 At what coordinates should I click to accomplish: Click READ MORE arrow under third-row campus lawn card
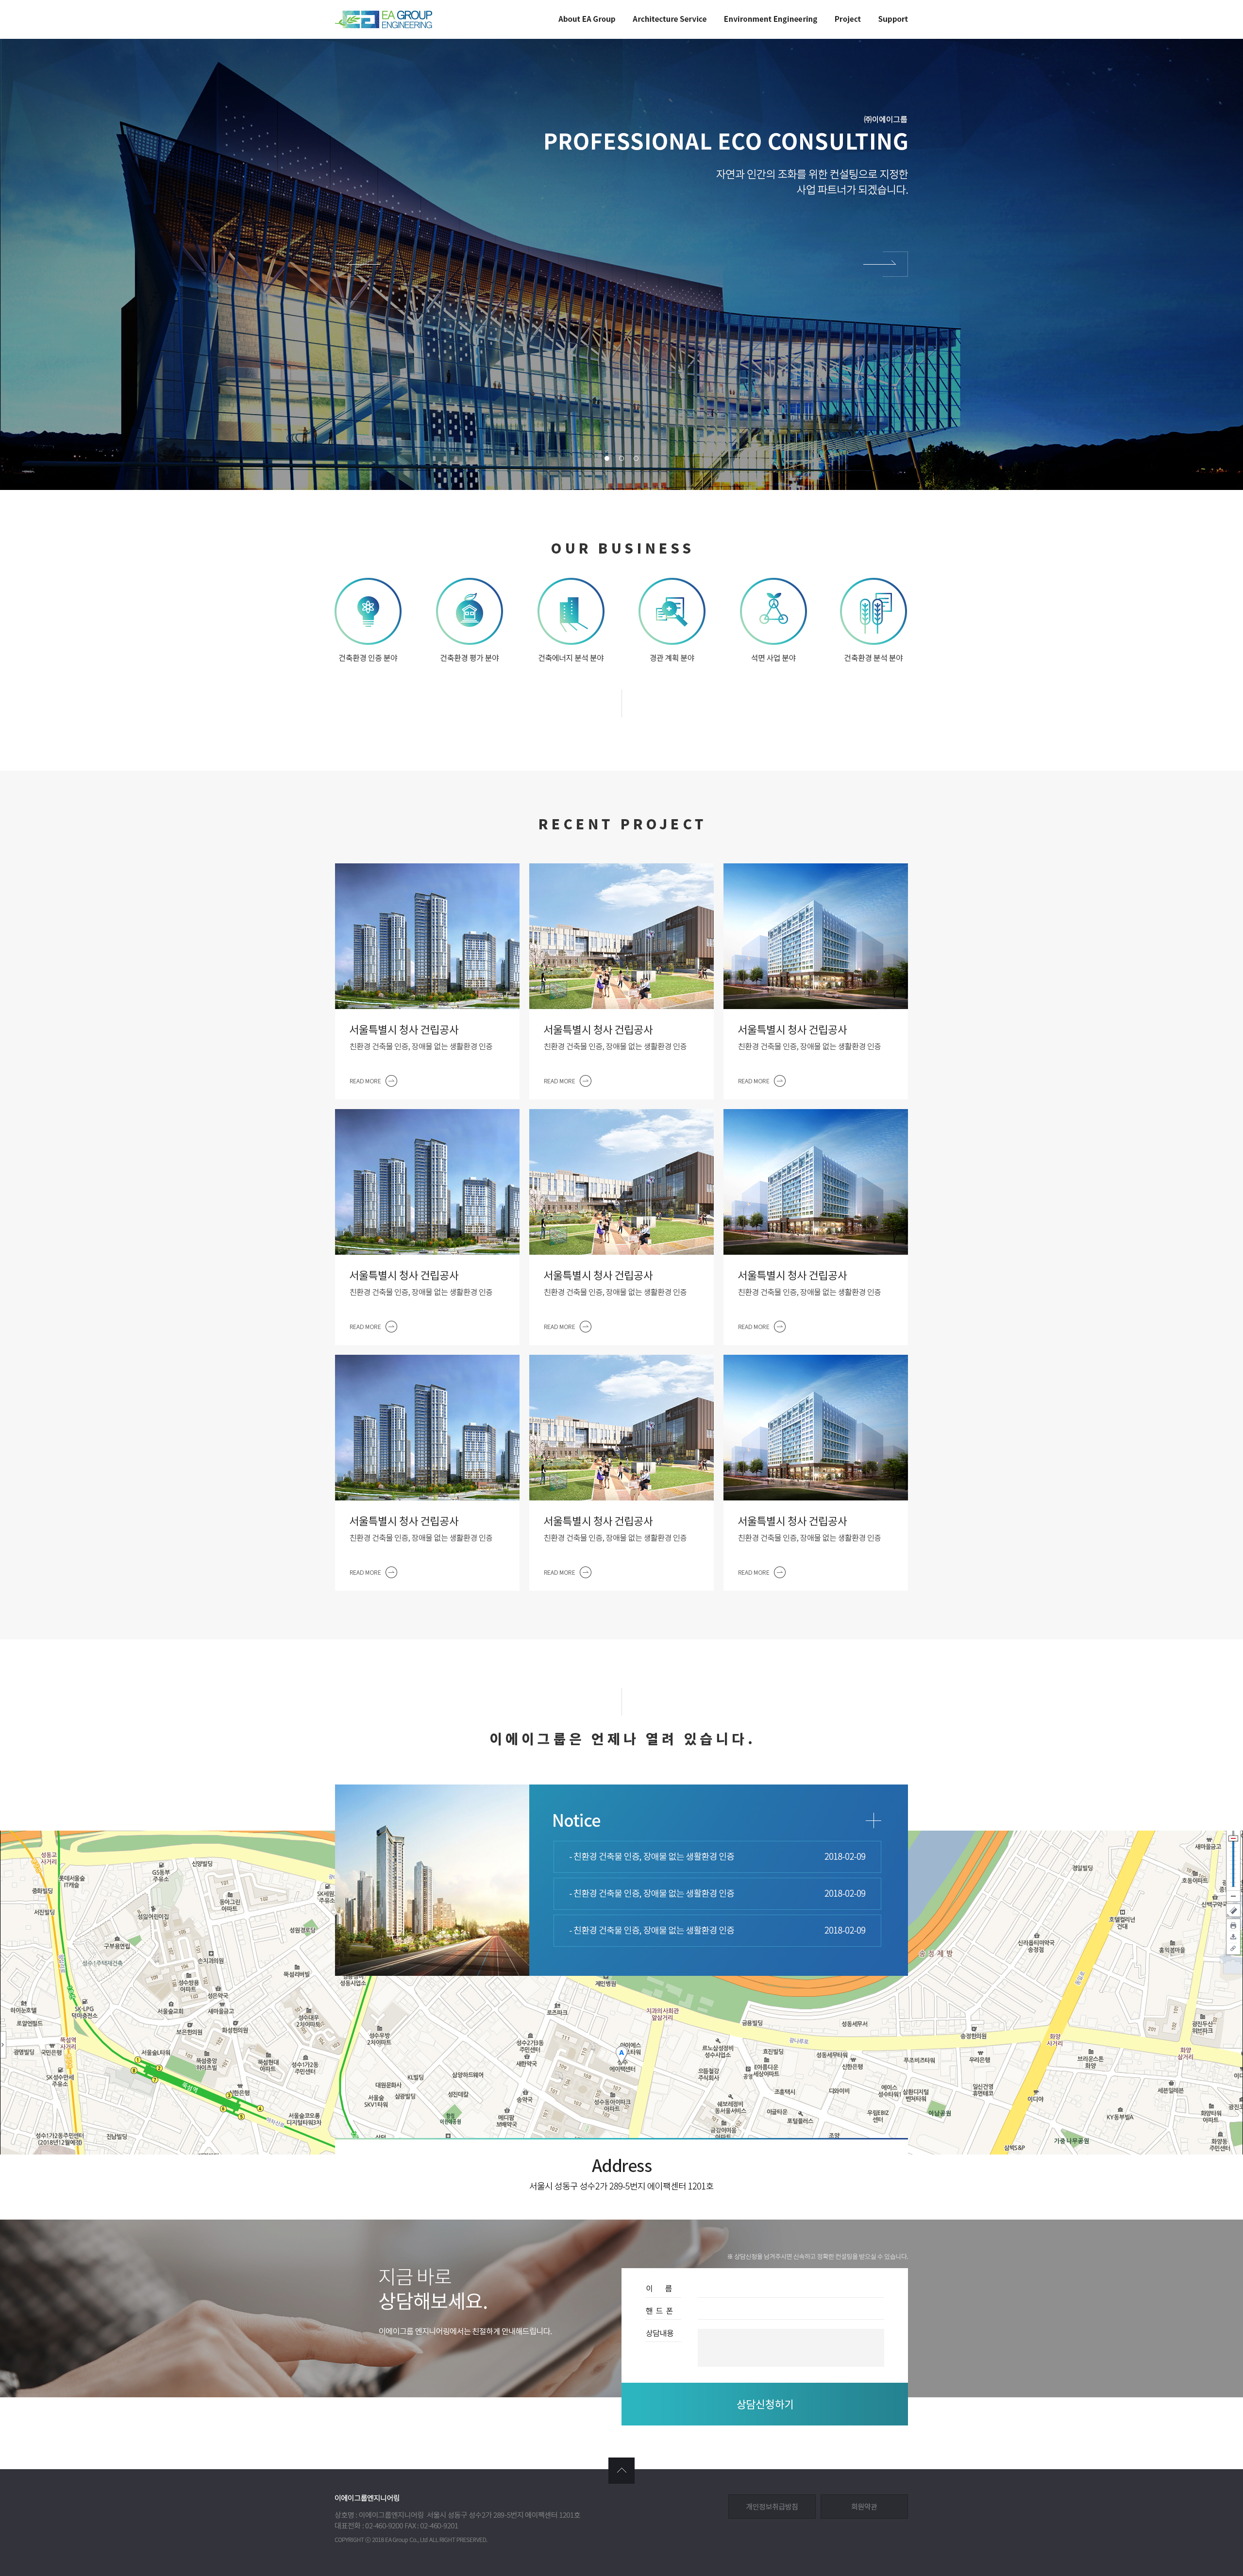(586, 1572)
